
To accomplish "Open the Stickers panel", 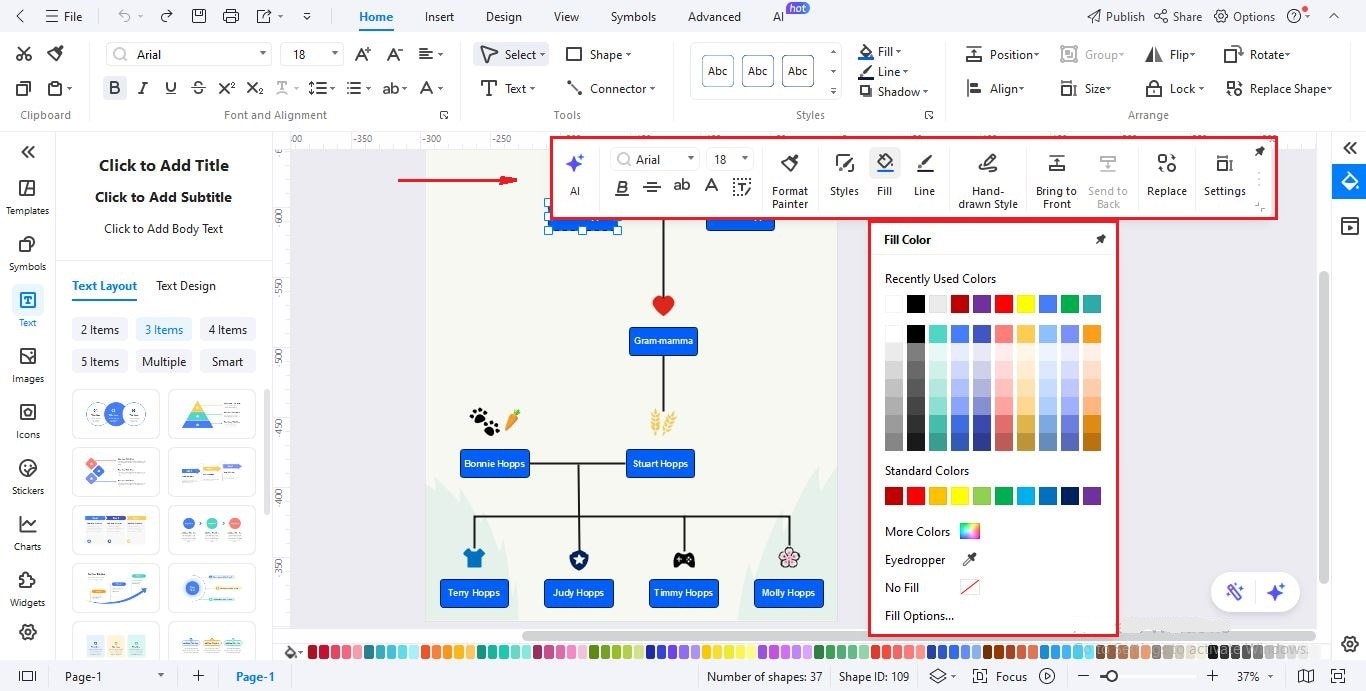I will tap(27, 476).
